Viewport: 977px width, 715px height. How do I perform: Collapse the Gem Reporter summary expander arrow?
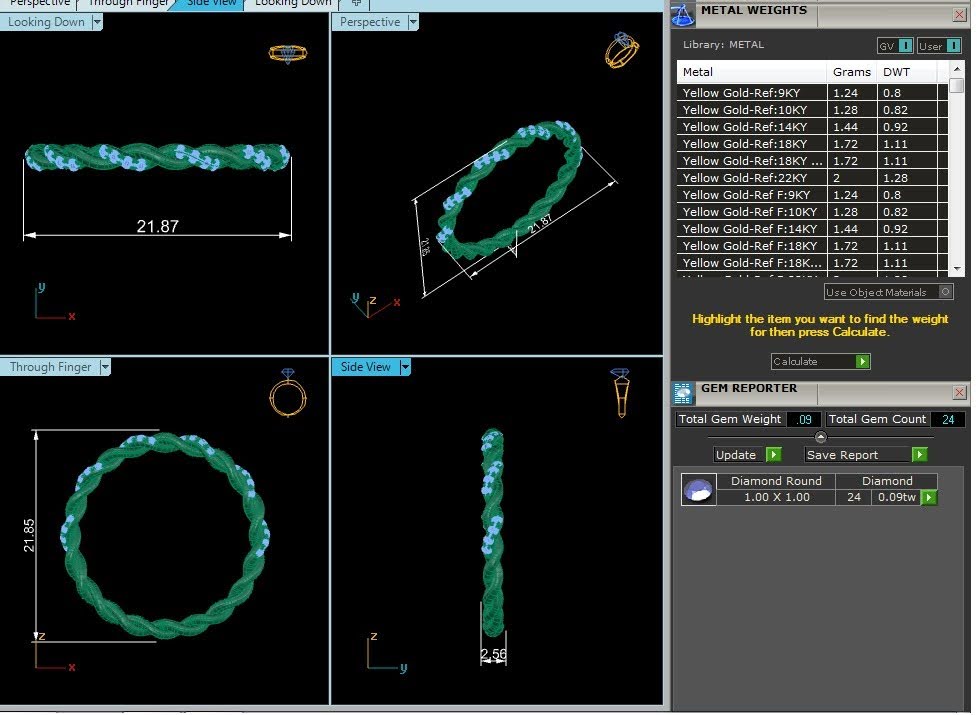[x=821, y=437]
